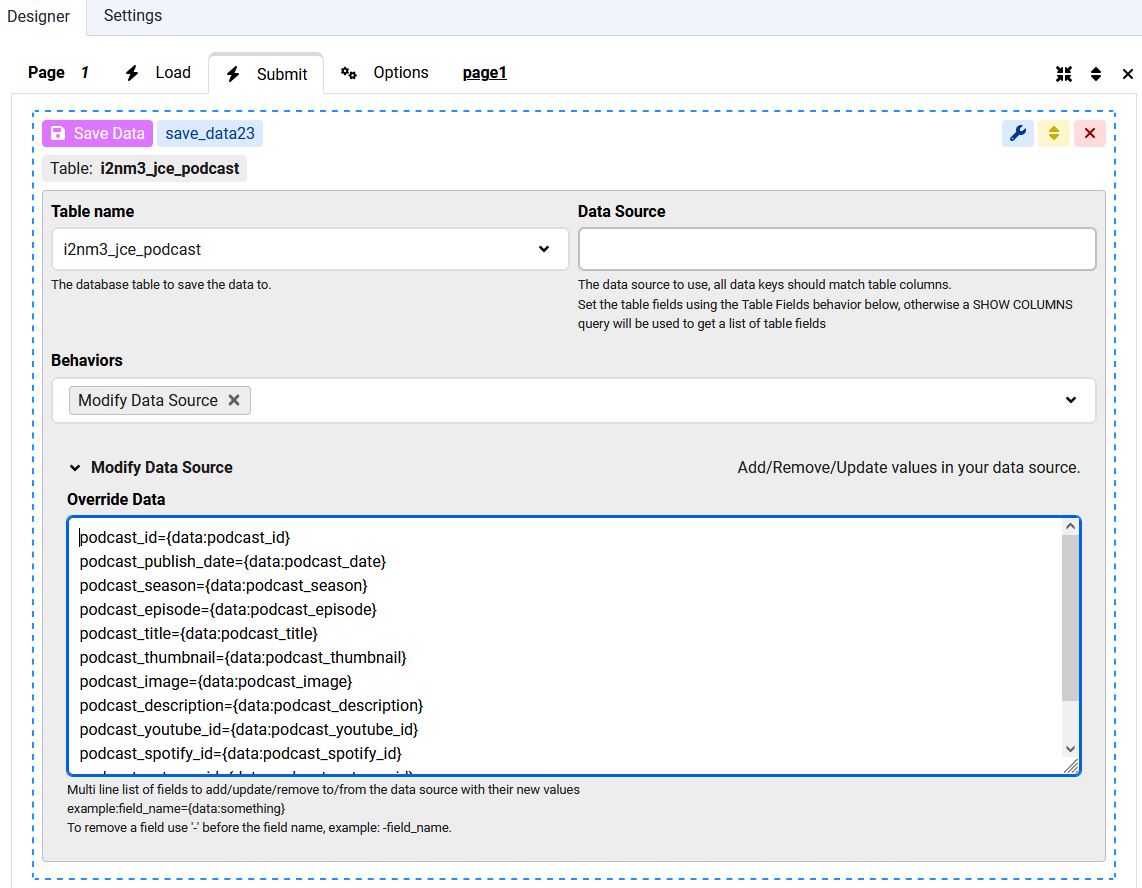Close the page panel with the X icon
1142x888 pixels.
tap(1128, 74)
